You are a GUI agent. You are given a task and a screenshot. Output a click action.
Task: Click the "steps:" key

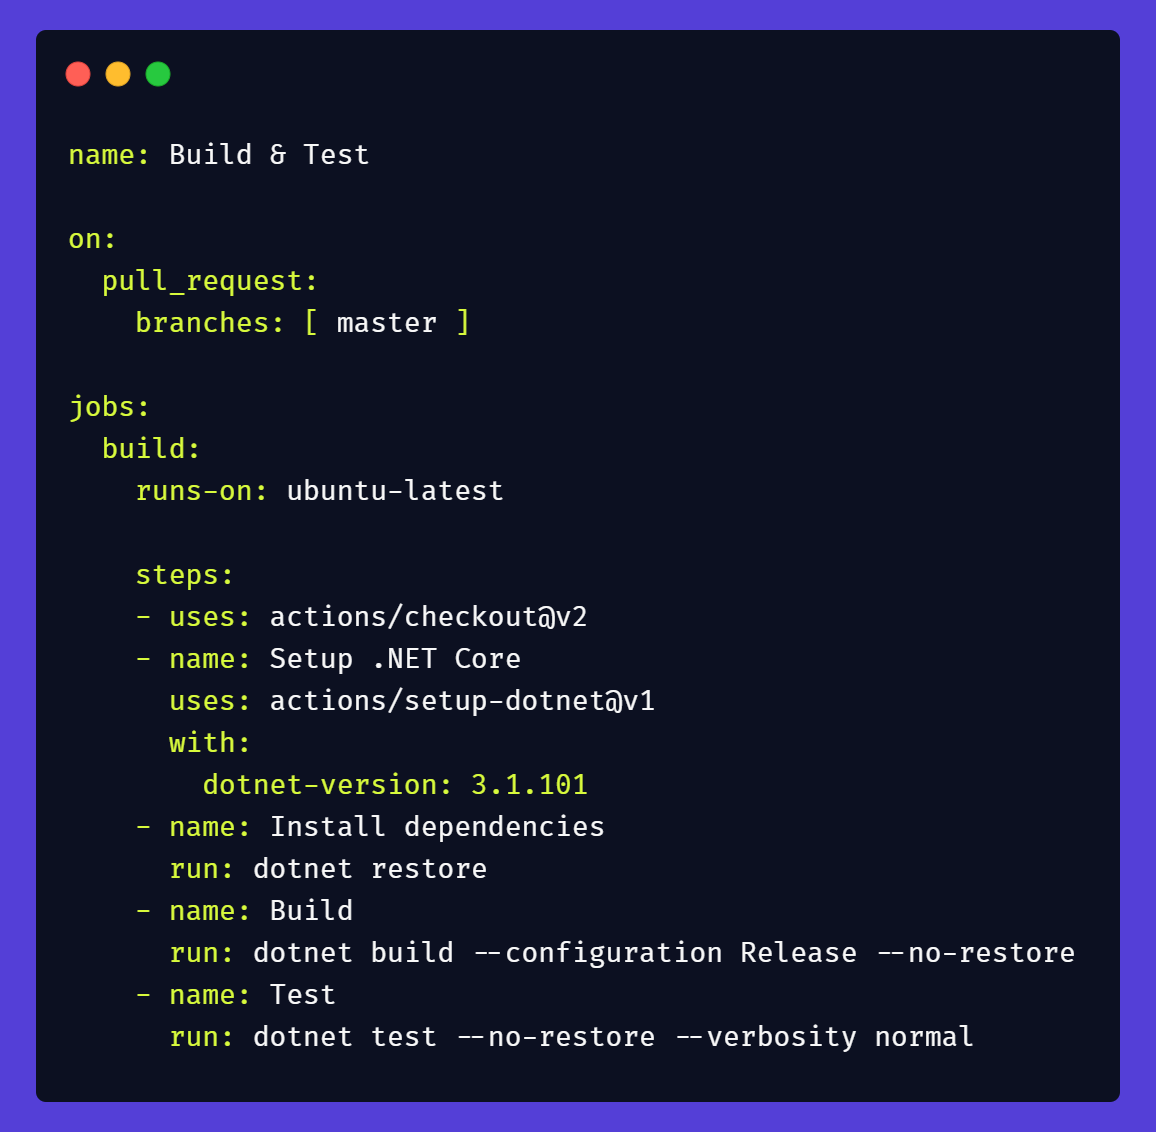tap(185, 575)
